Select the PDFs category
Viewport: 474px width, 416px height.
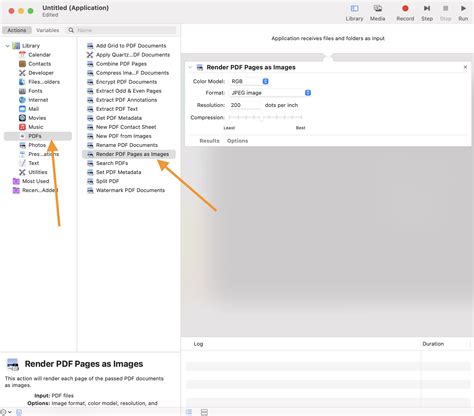(x=38, y=136)
